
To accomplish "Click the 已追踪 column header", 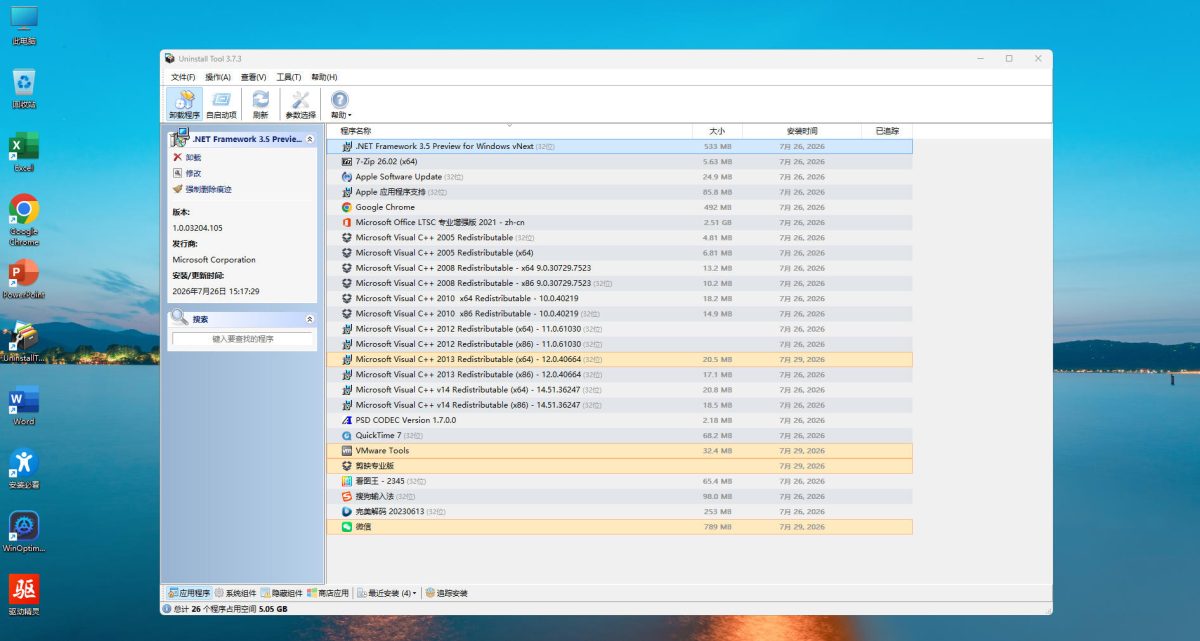I will (x=887, y=131).
